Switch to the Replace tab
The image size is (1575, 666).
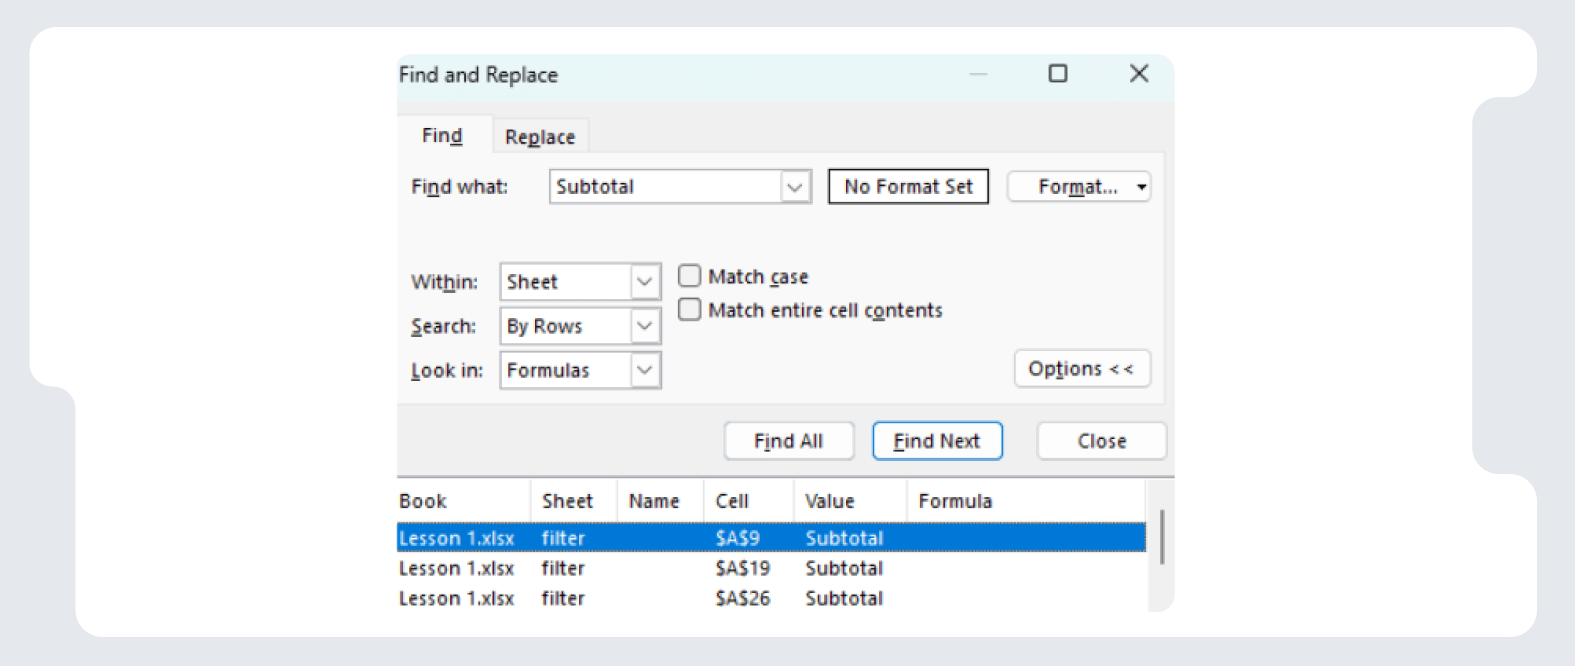[539, 137]
